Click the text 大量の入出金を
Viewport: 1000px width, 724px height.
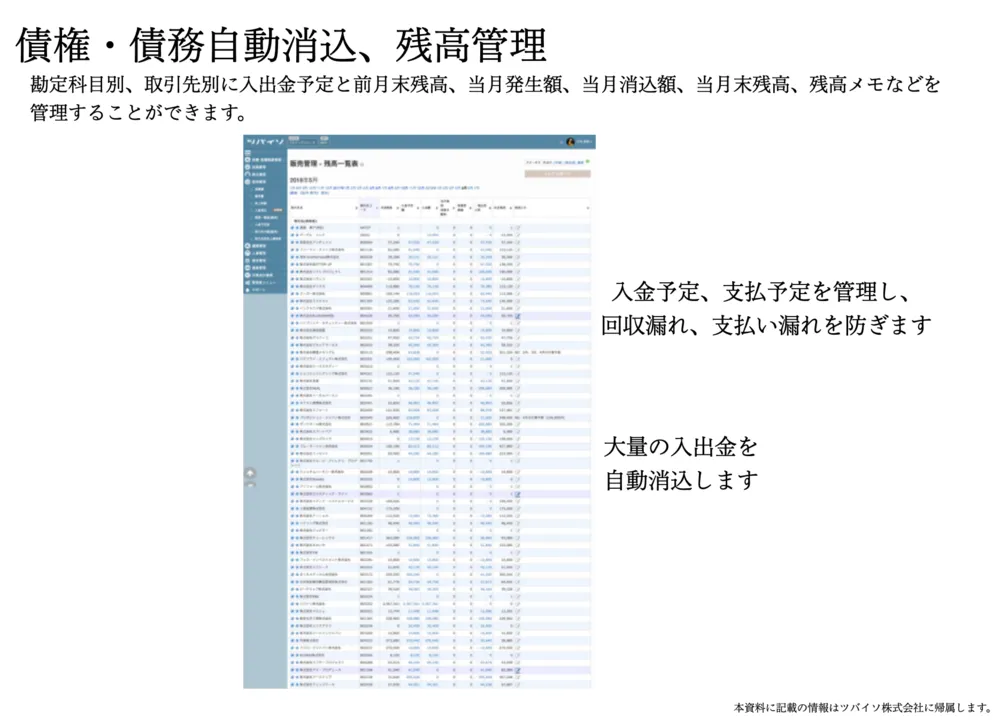pyautogui.click(x=680, y=447)
